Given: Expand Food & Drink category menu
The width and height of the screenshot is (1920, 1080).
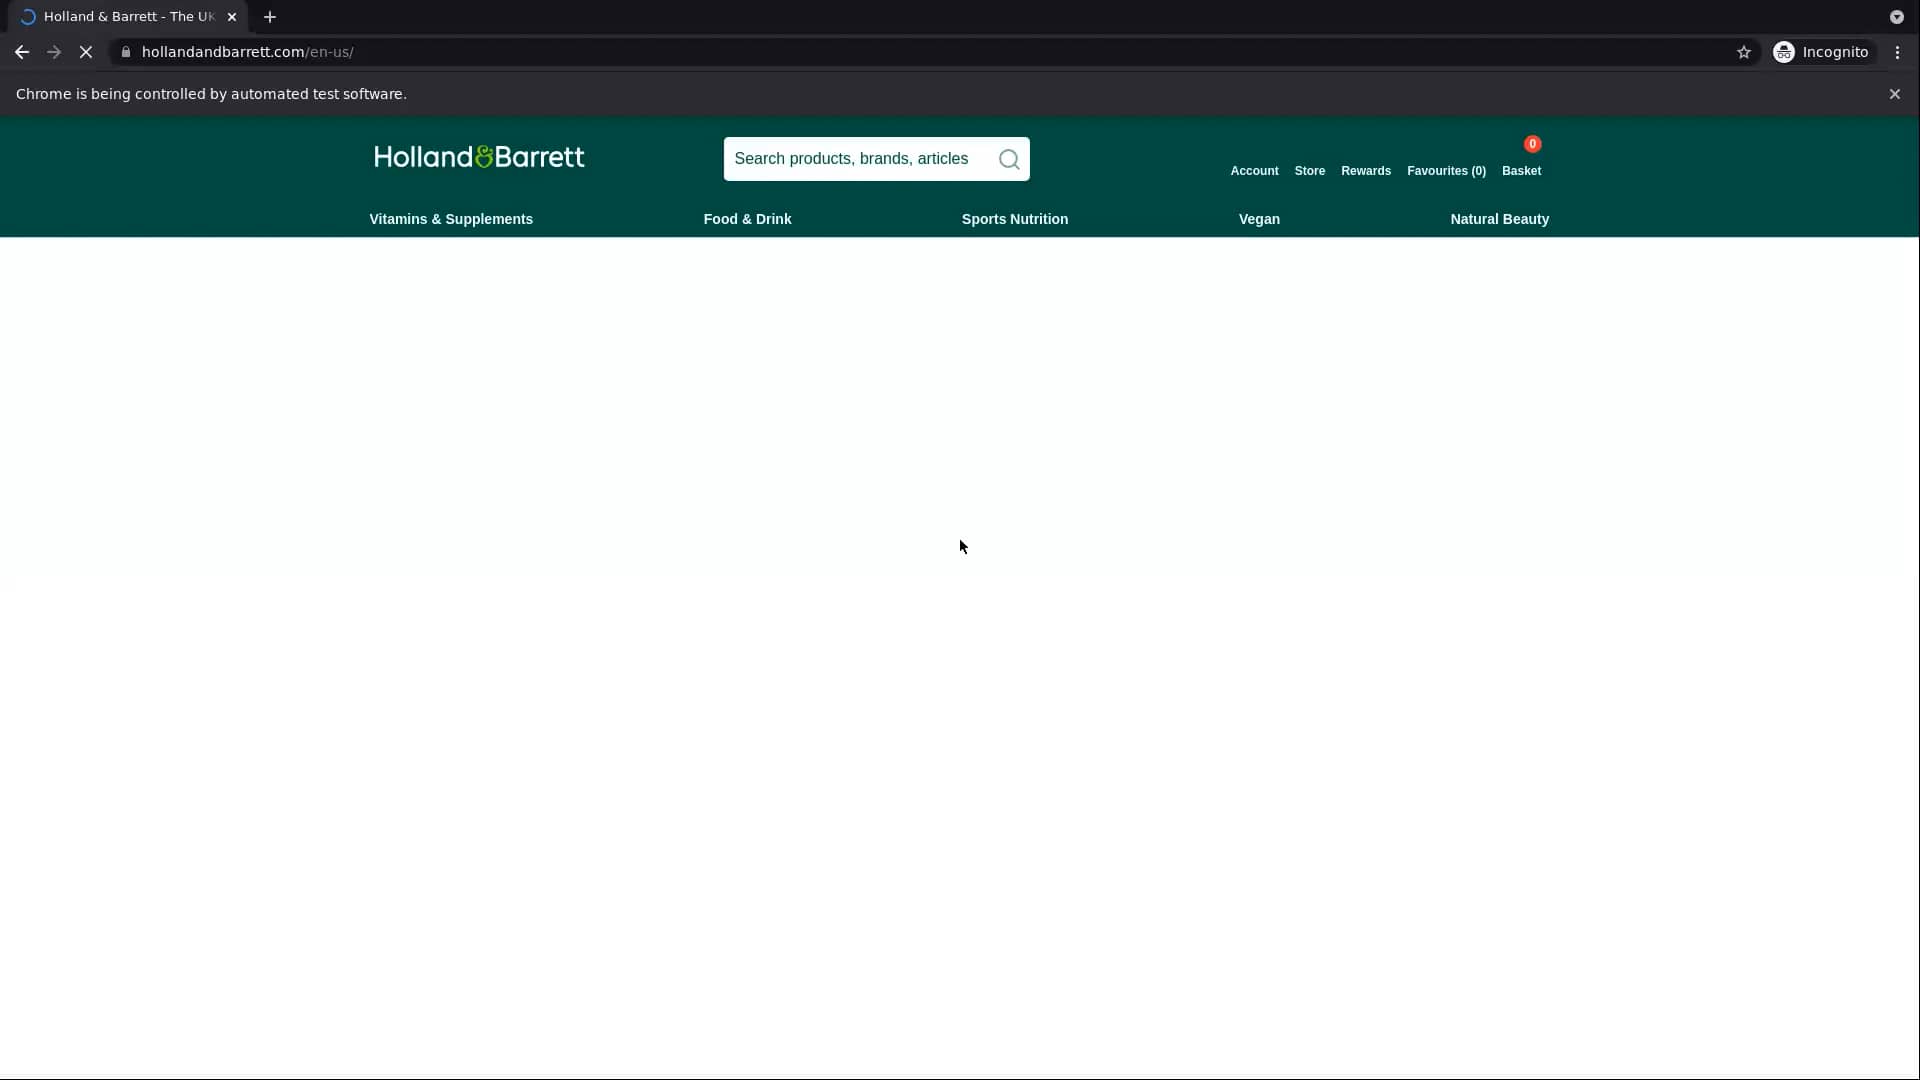Looking at the screenshot, I should tap(747, 219).
